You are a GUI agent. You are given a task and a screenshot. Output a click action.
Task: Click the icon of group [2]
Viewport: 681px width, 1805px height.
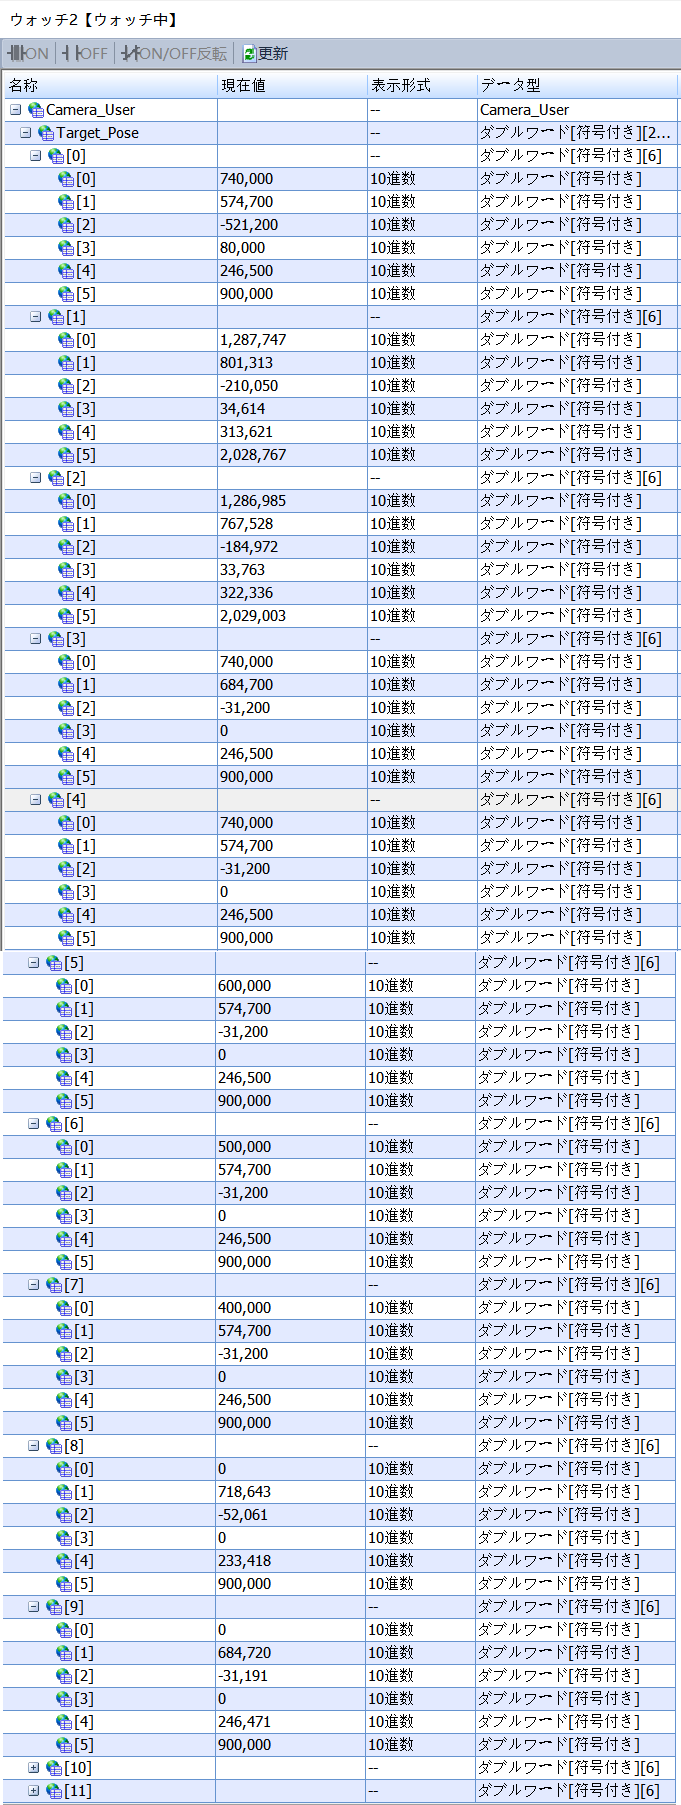pos(56,478)
